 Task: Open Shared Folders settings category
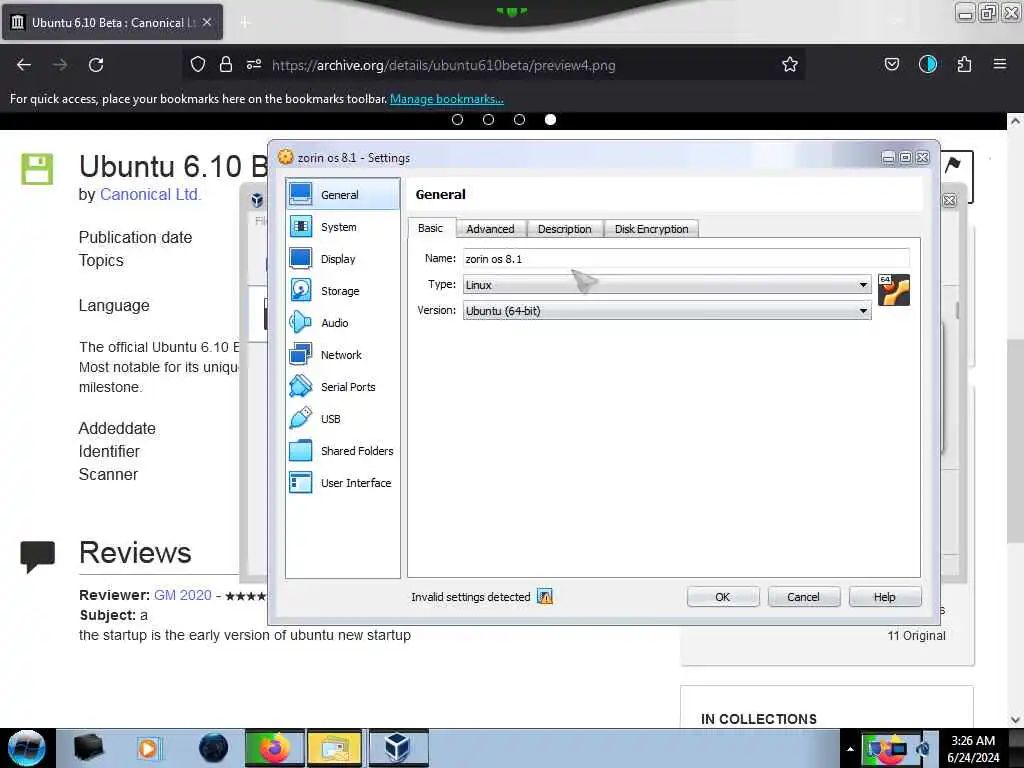click(342, 451)
